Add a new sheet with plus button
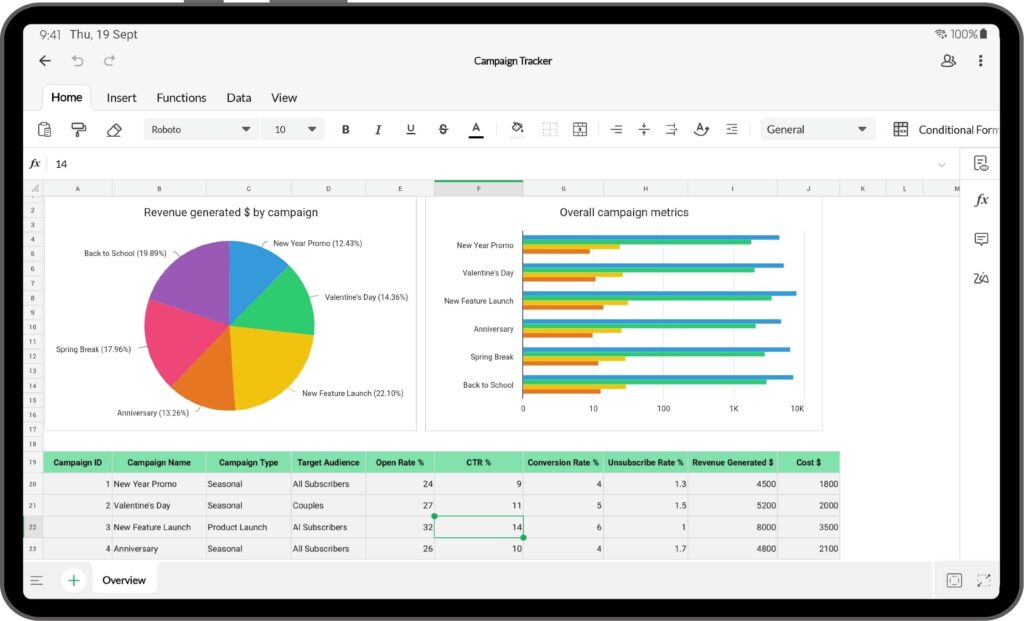 pos(74,580)
